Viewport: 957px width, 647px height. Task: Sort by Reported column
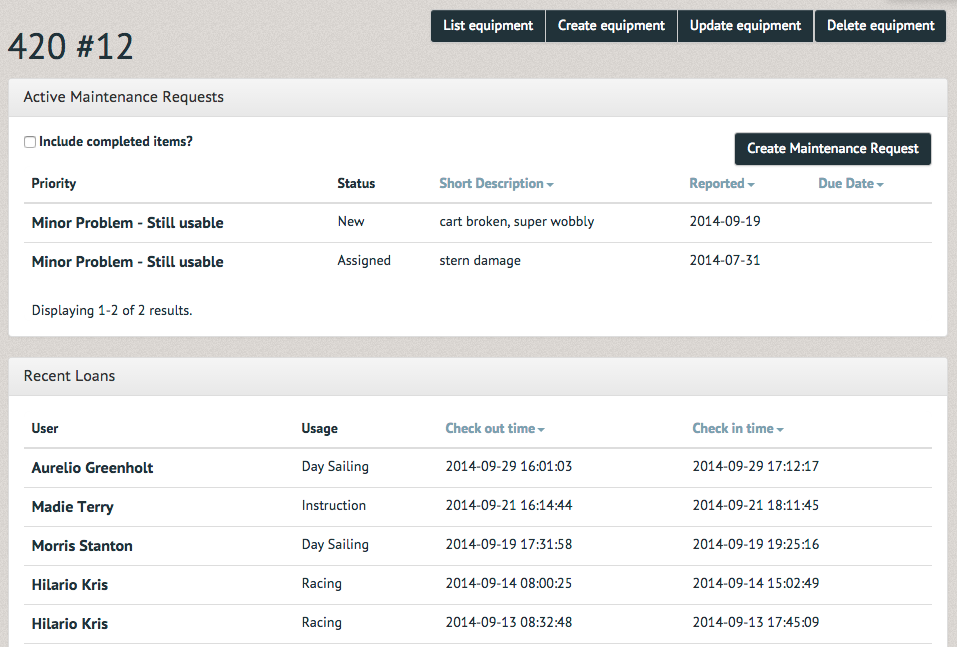coord(721,184)
